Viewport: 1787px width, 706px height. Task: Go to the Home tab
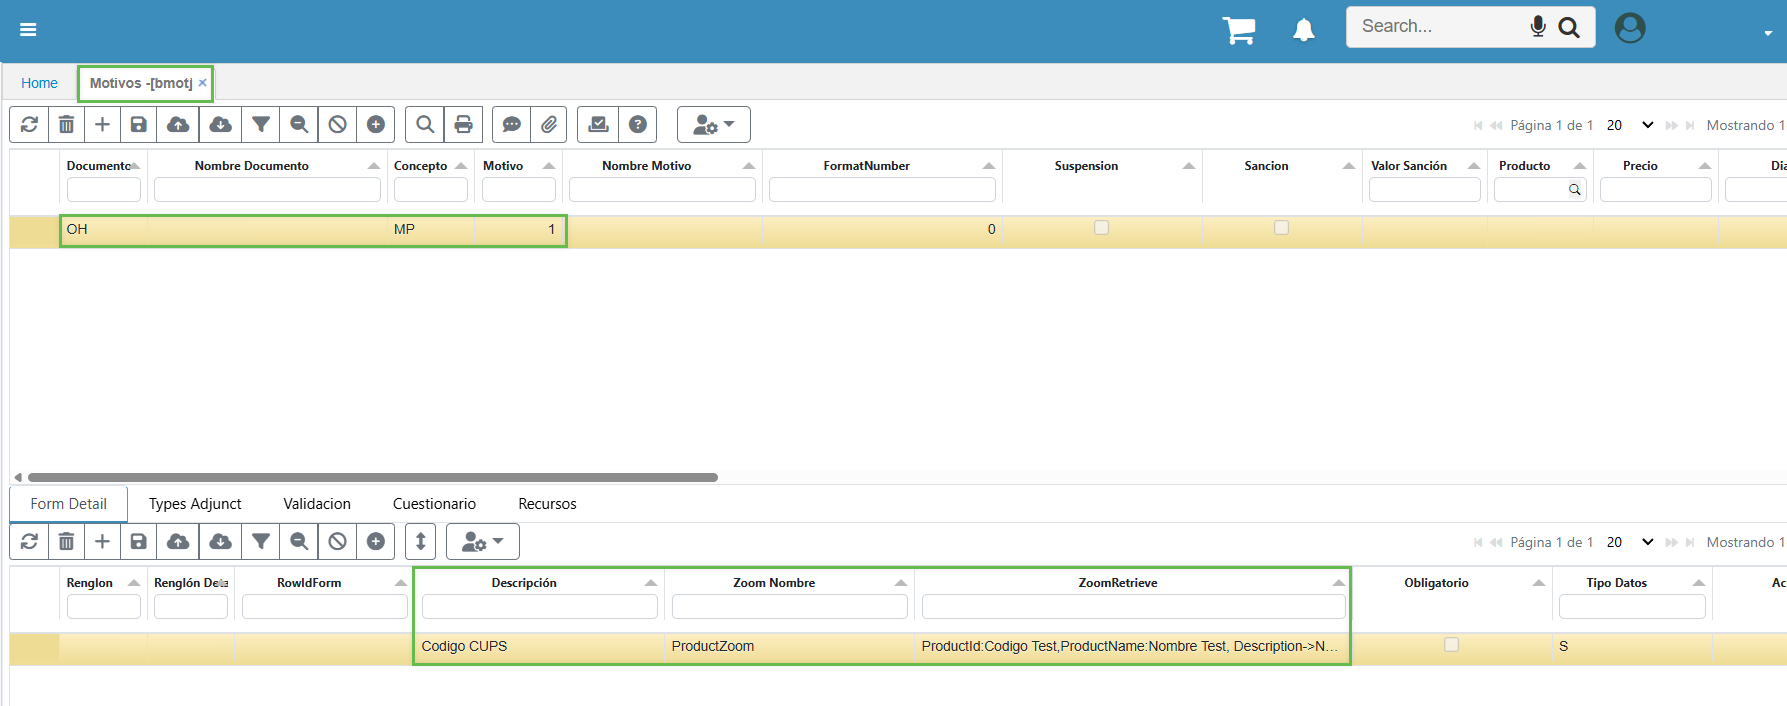pyautogui.click(x=39, y=83)
